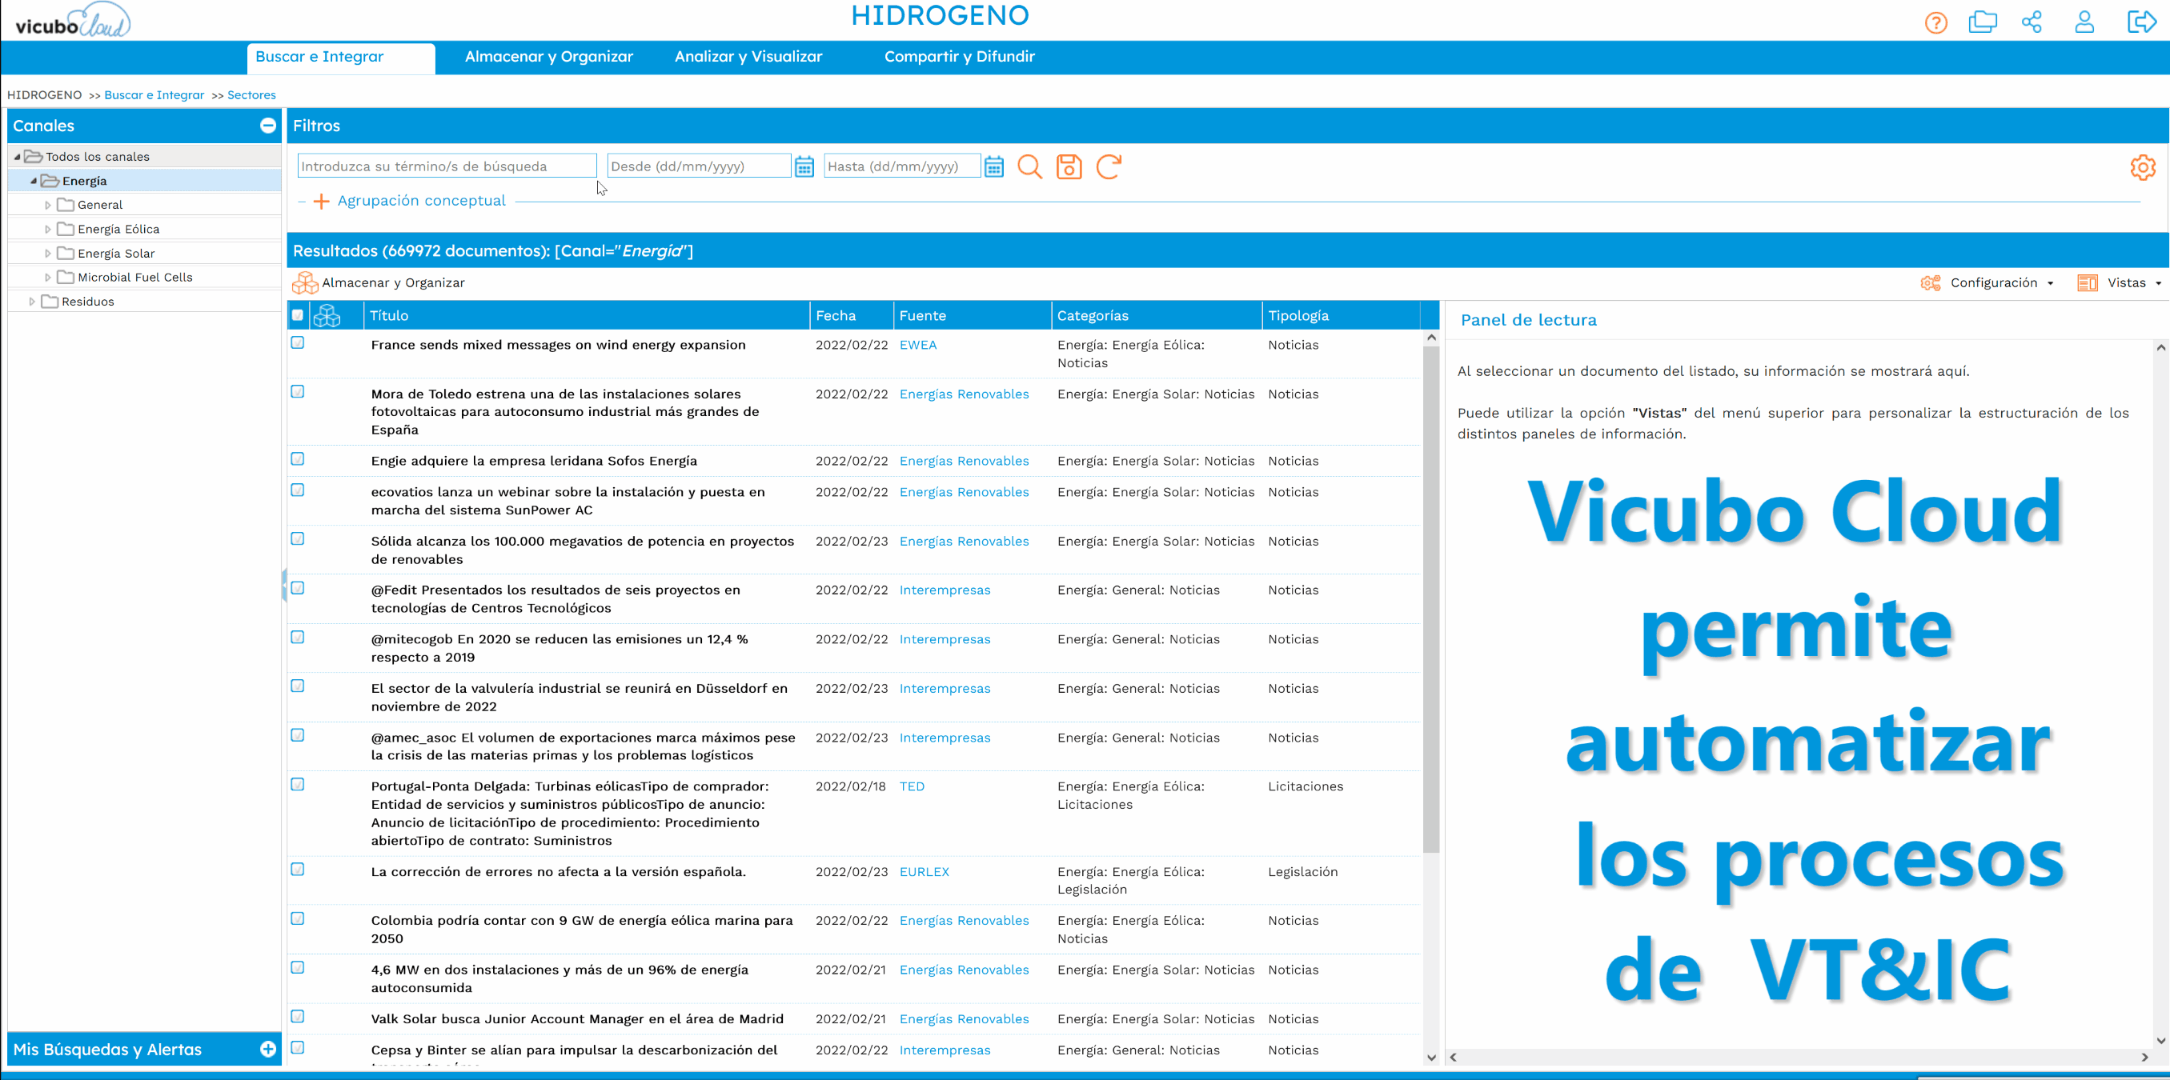Check the Sólida 100.000 megavatios row checkbox
The width and height of the screenshot is (2170, 1080).
tap(298, 539)
